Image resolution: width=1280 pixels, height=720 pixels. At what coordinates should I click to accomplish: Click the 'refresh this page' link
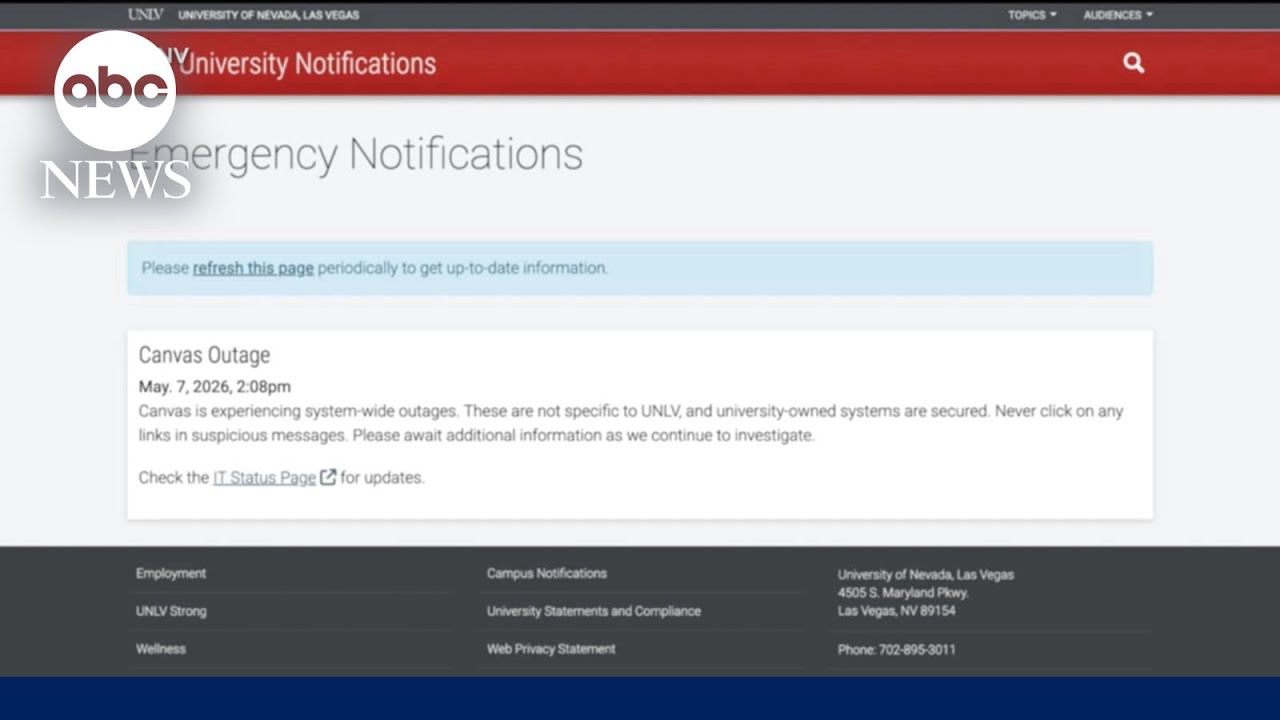pyautogui.click(x=253, y=268)
